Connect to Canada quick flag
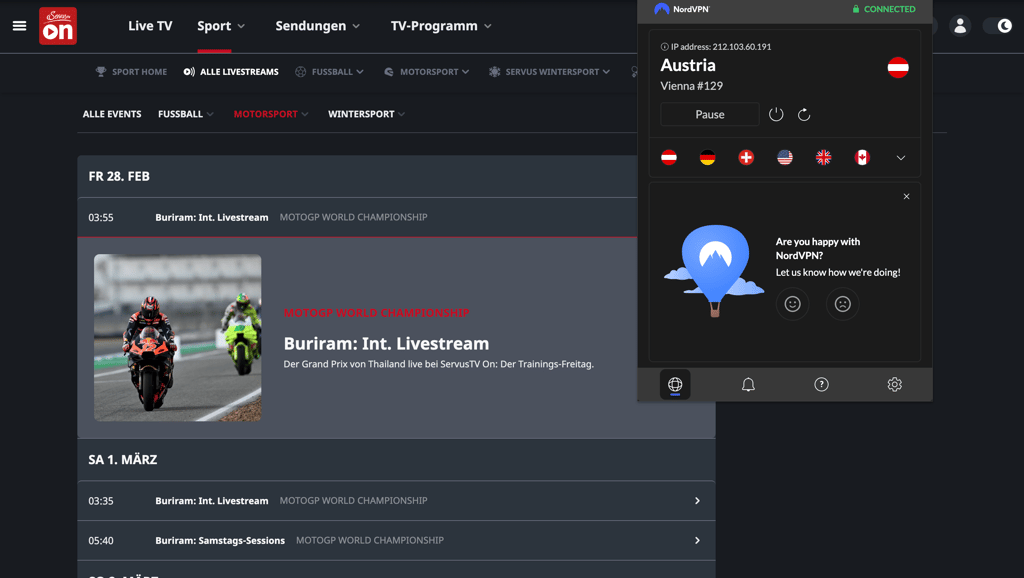Screen dimensions: 1024x578 click(862, 157)
